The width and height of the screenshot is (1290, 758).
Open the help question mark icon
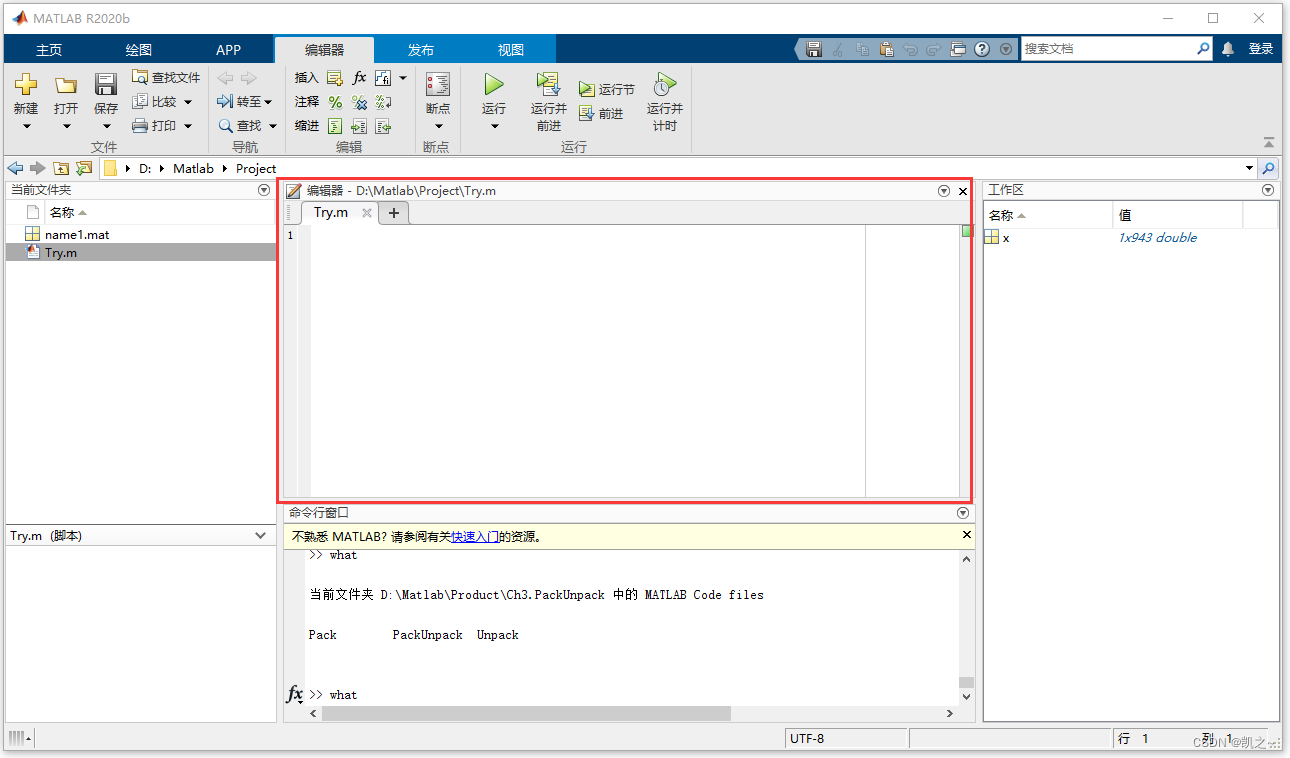pos(982,48)
